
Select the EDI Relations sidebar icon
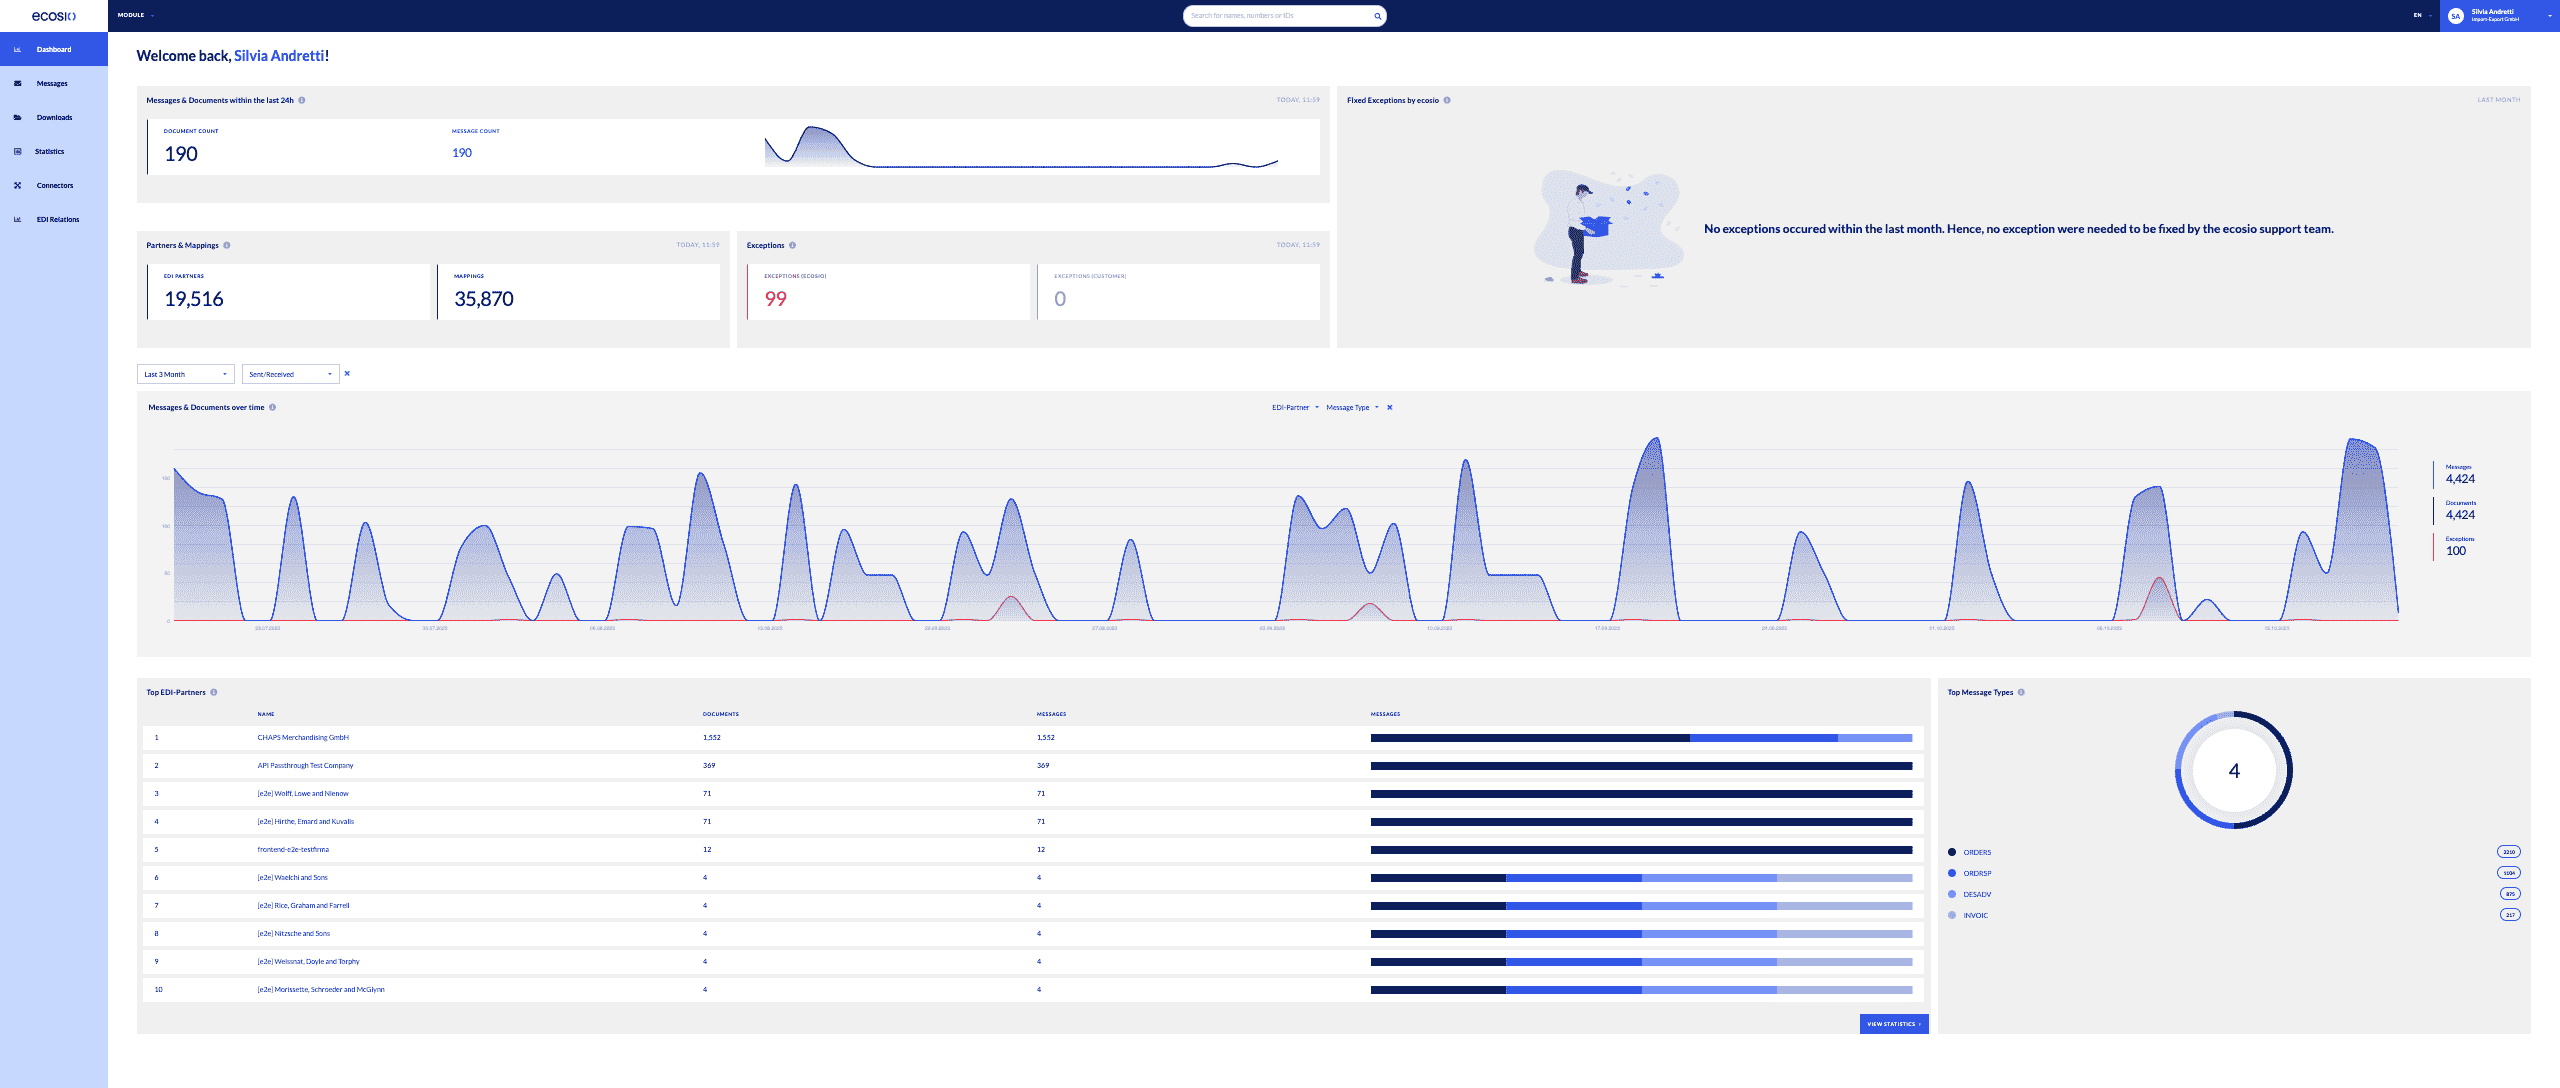[19, 219]
